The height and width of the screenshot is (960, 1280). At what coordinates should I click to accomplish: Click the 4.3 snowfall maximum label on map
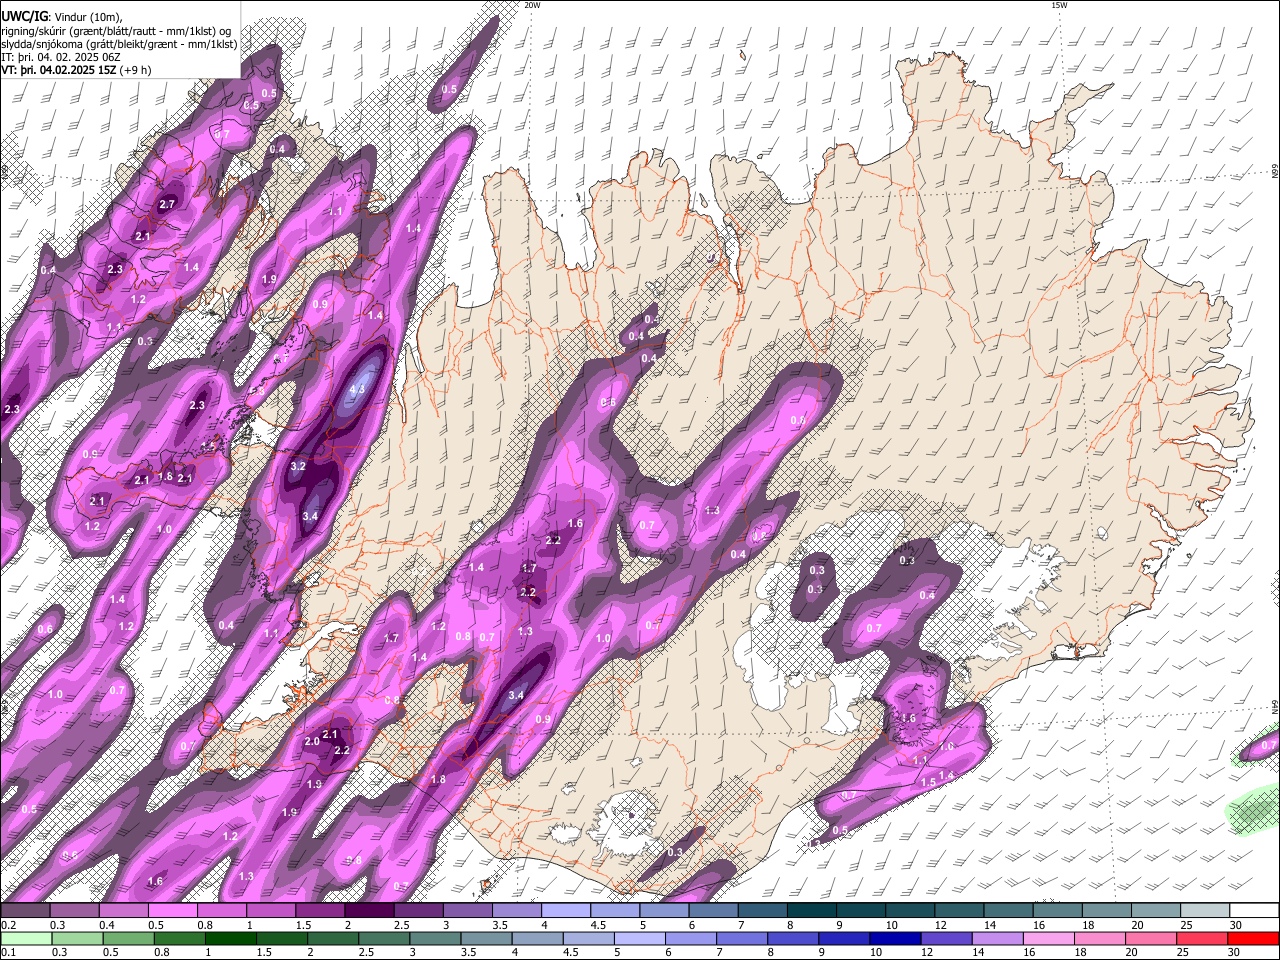click(x=359, y=390)
